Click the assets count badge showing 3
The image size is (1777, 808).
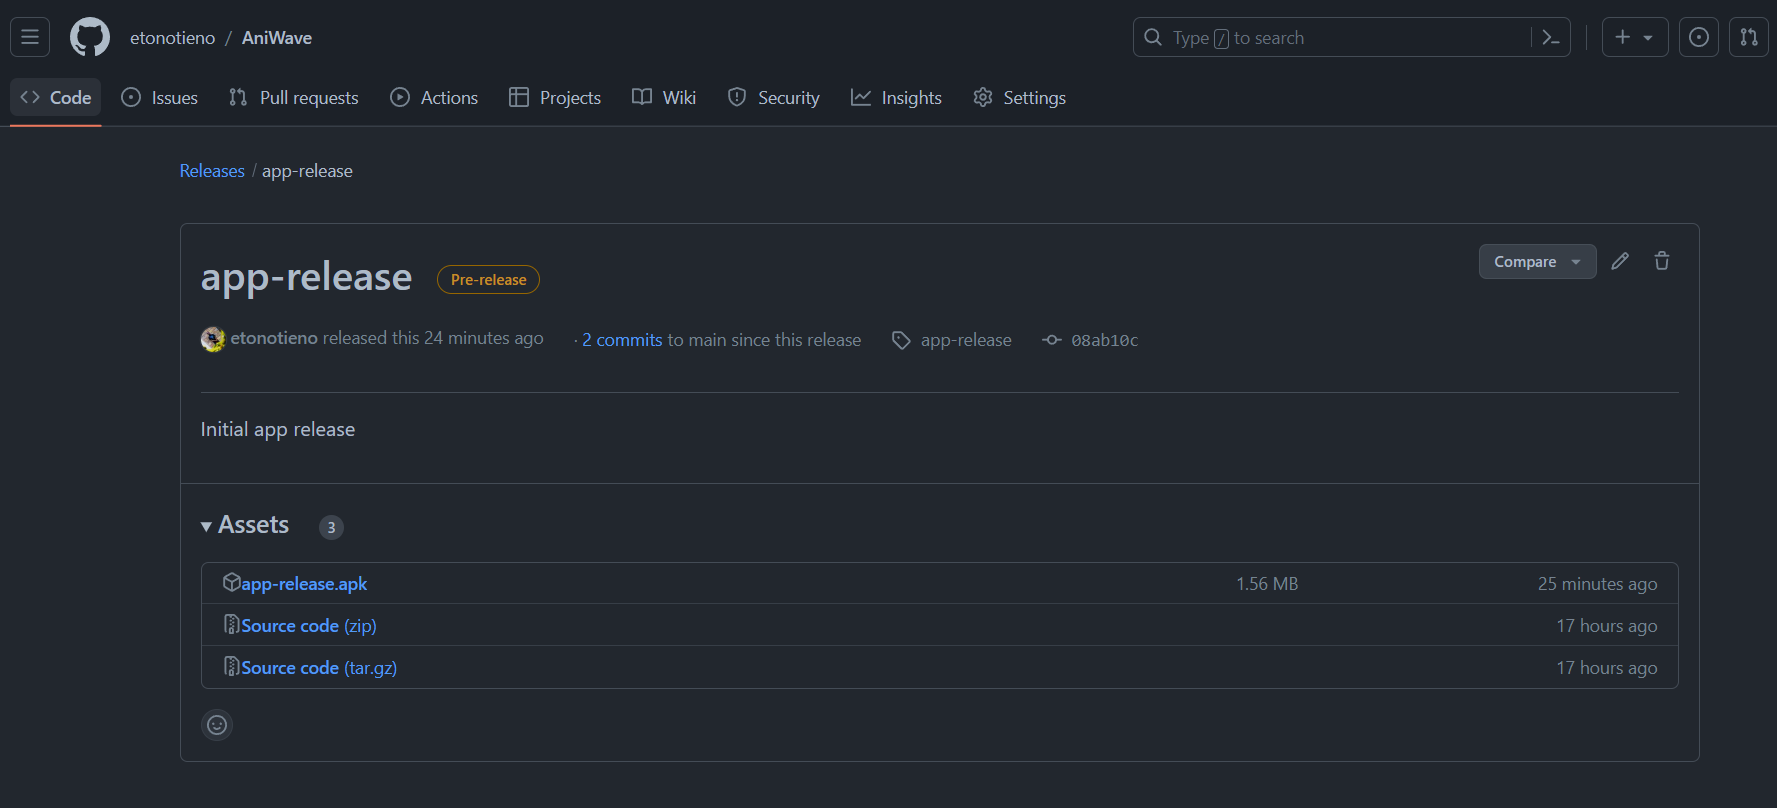tap(331, 527)
